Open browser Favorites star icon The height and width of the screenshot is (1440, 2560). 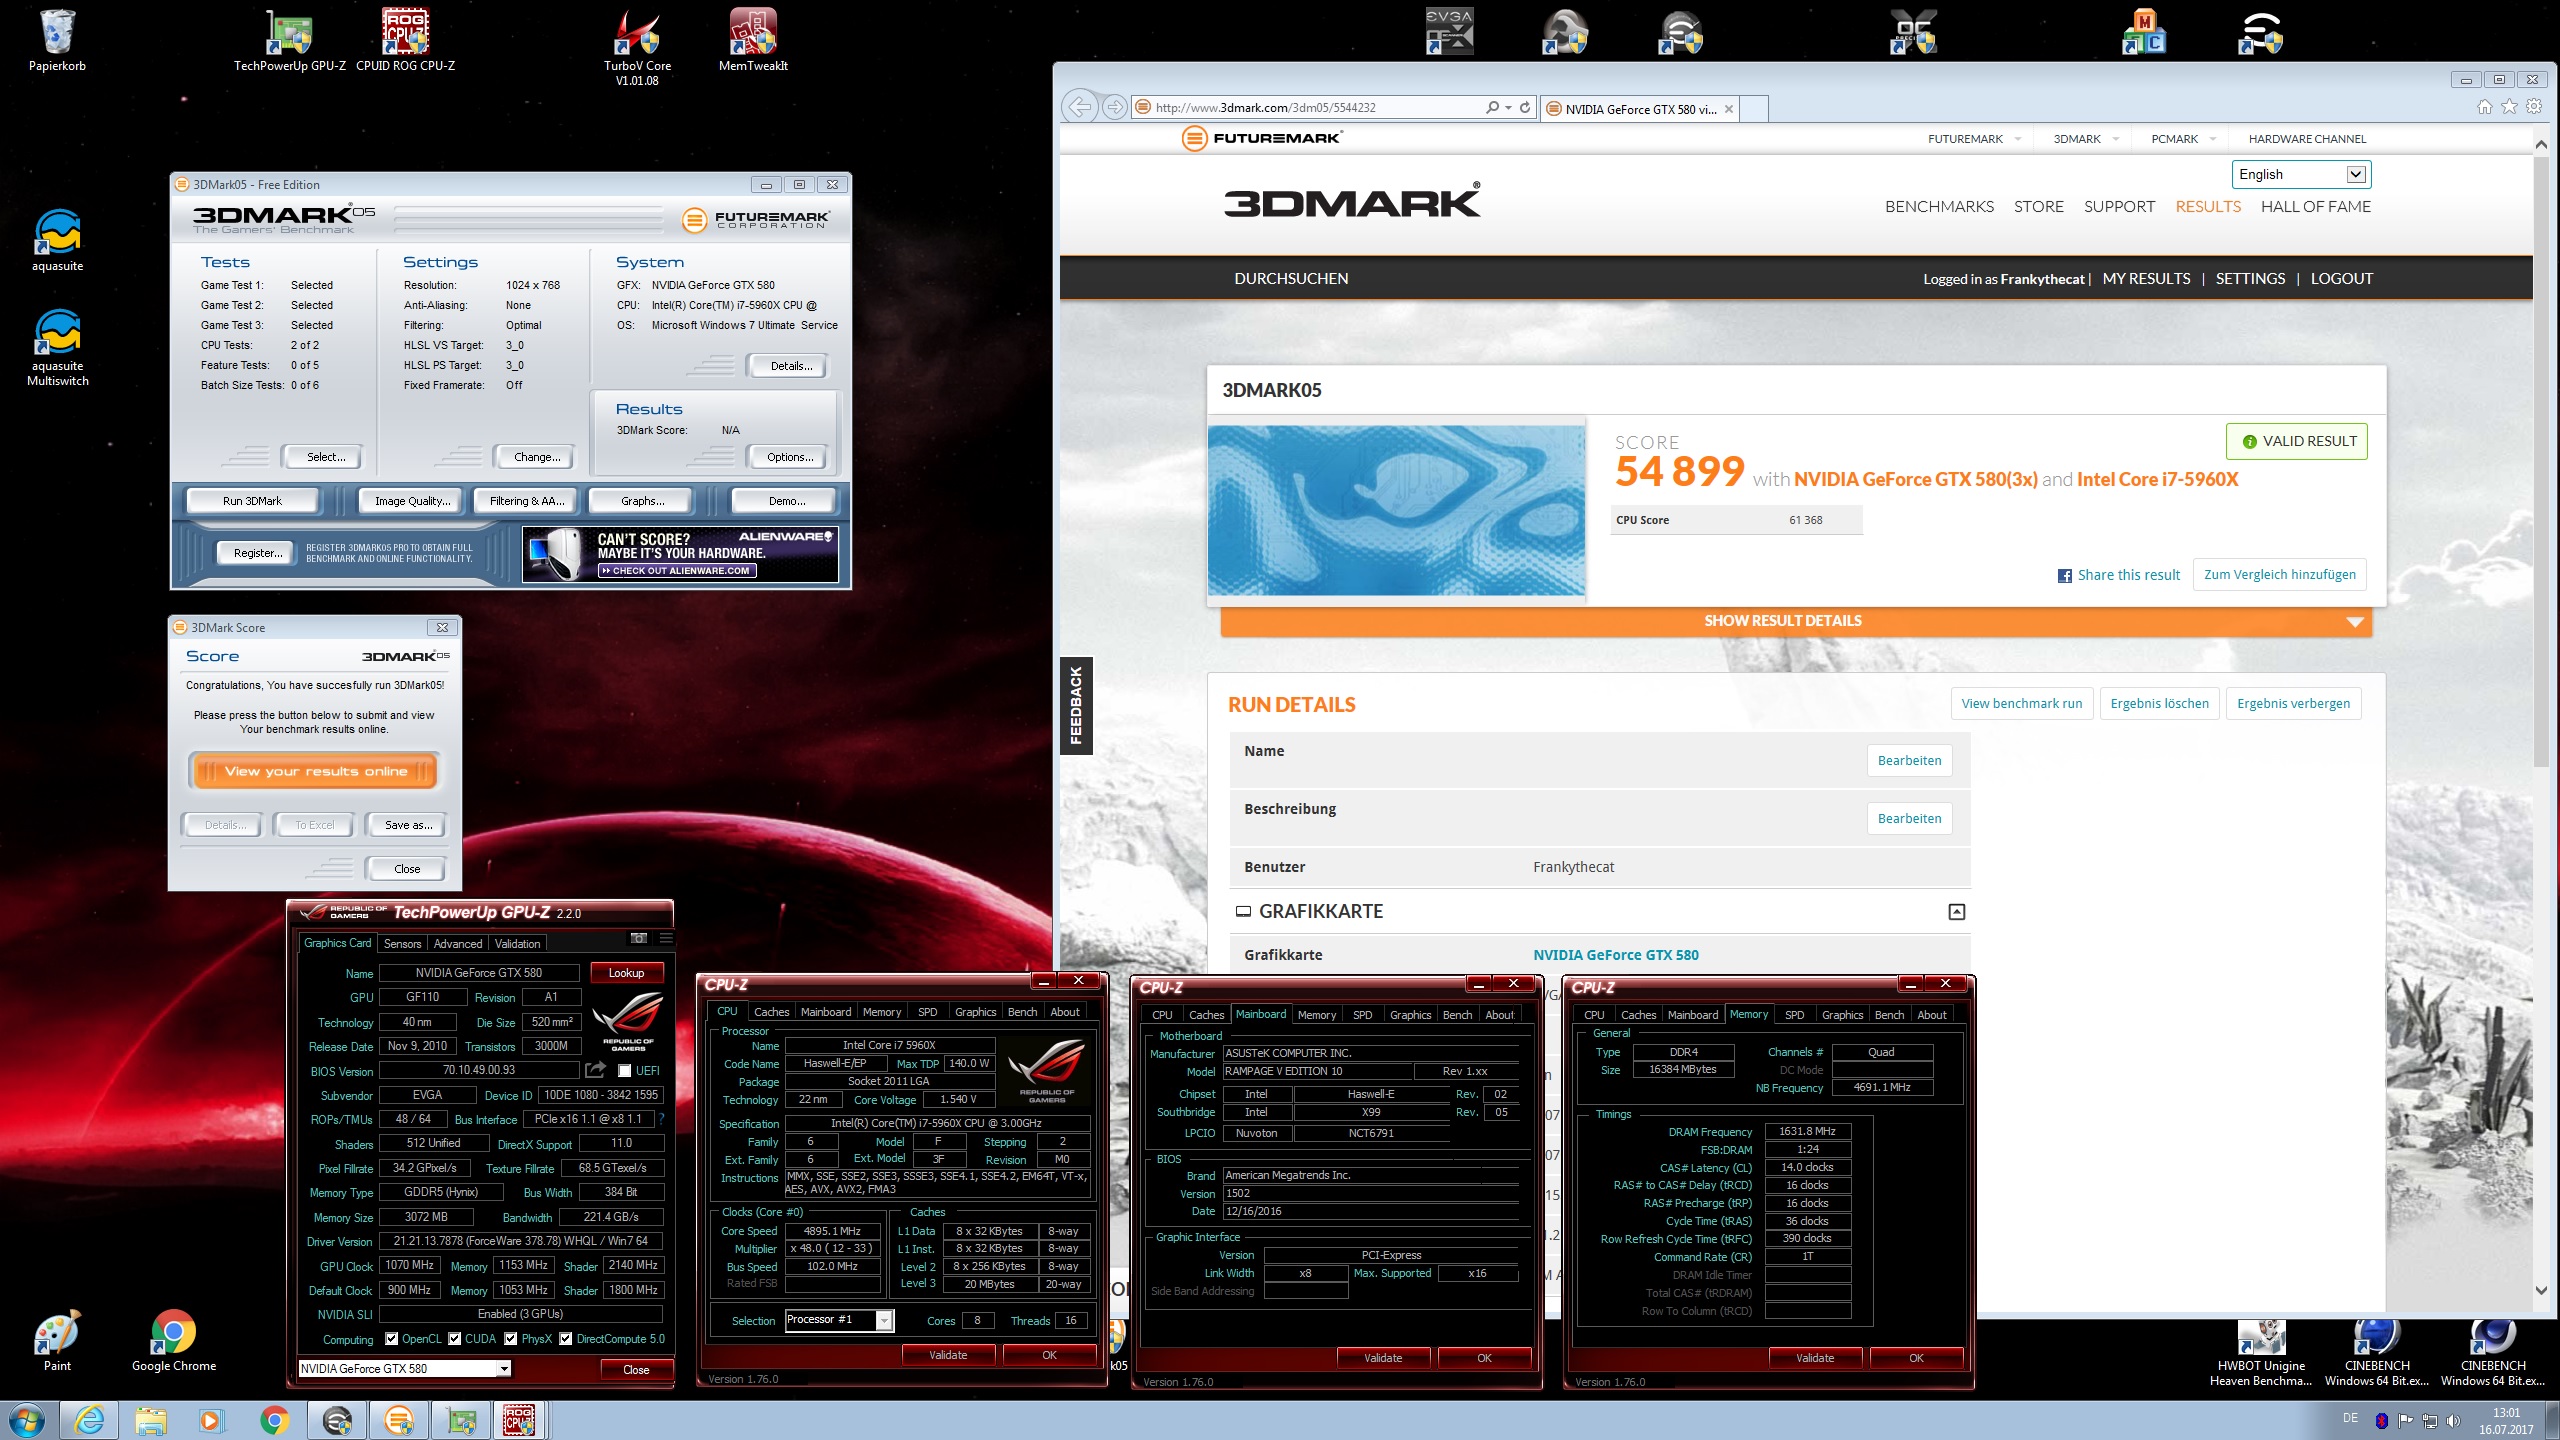[2509, 107]
